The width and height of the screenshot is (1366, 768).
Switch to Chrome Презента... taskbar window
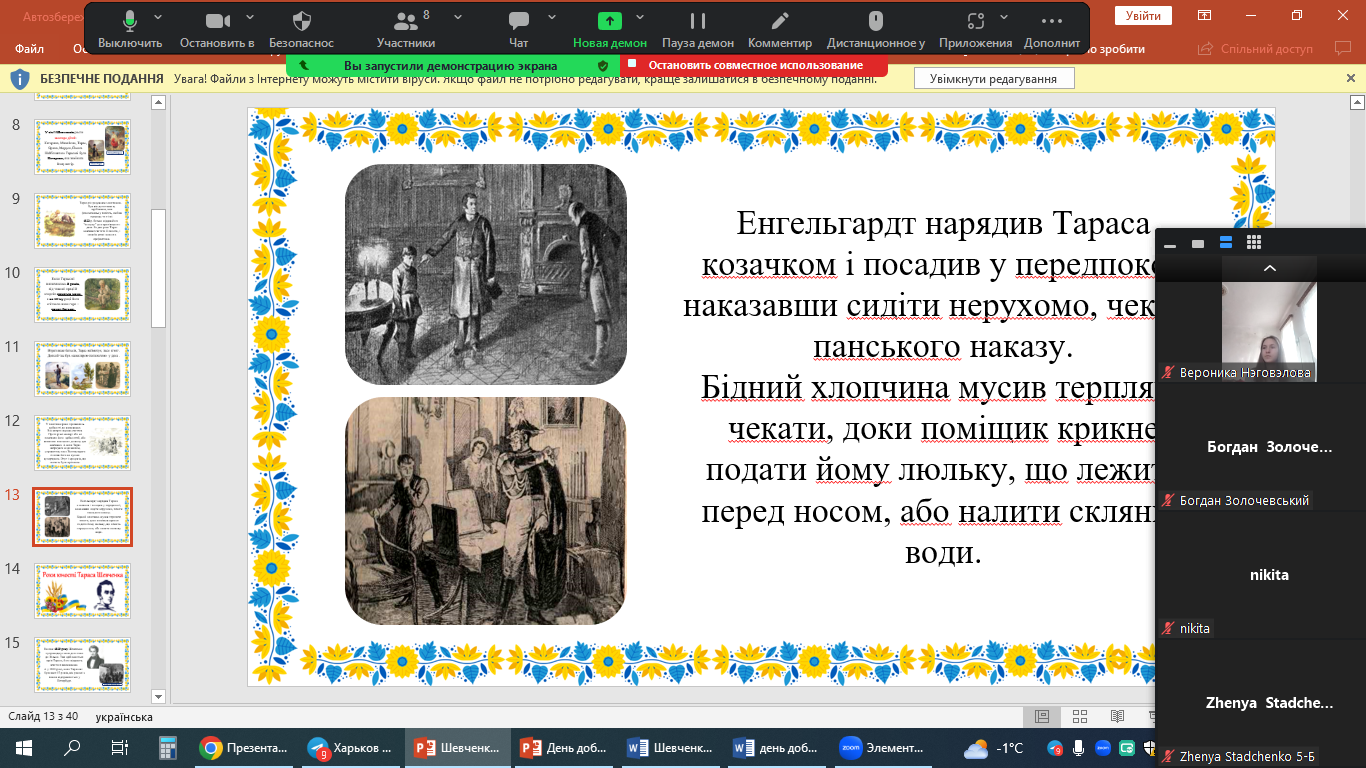coord(244,748)
